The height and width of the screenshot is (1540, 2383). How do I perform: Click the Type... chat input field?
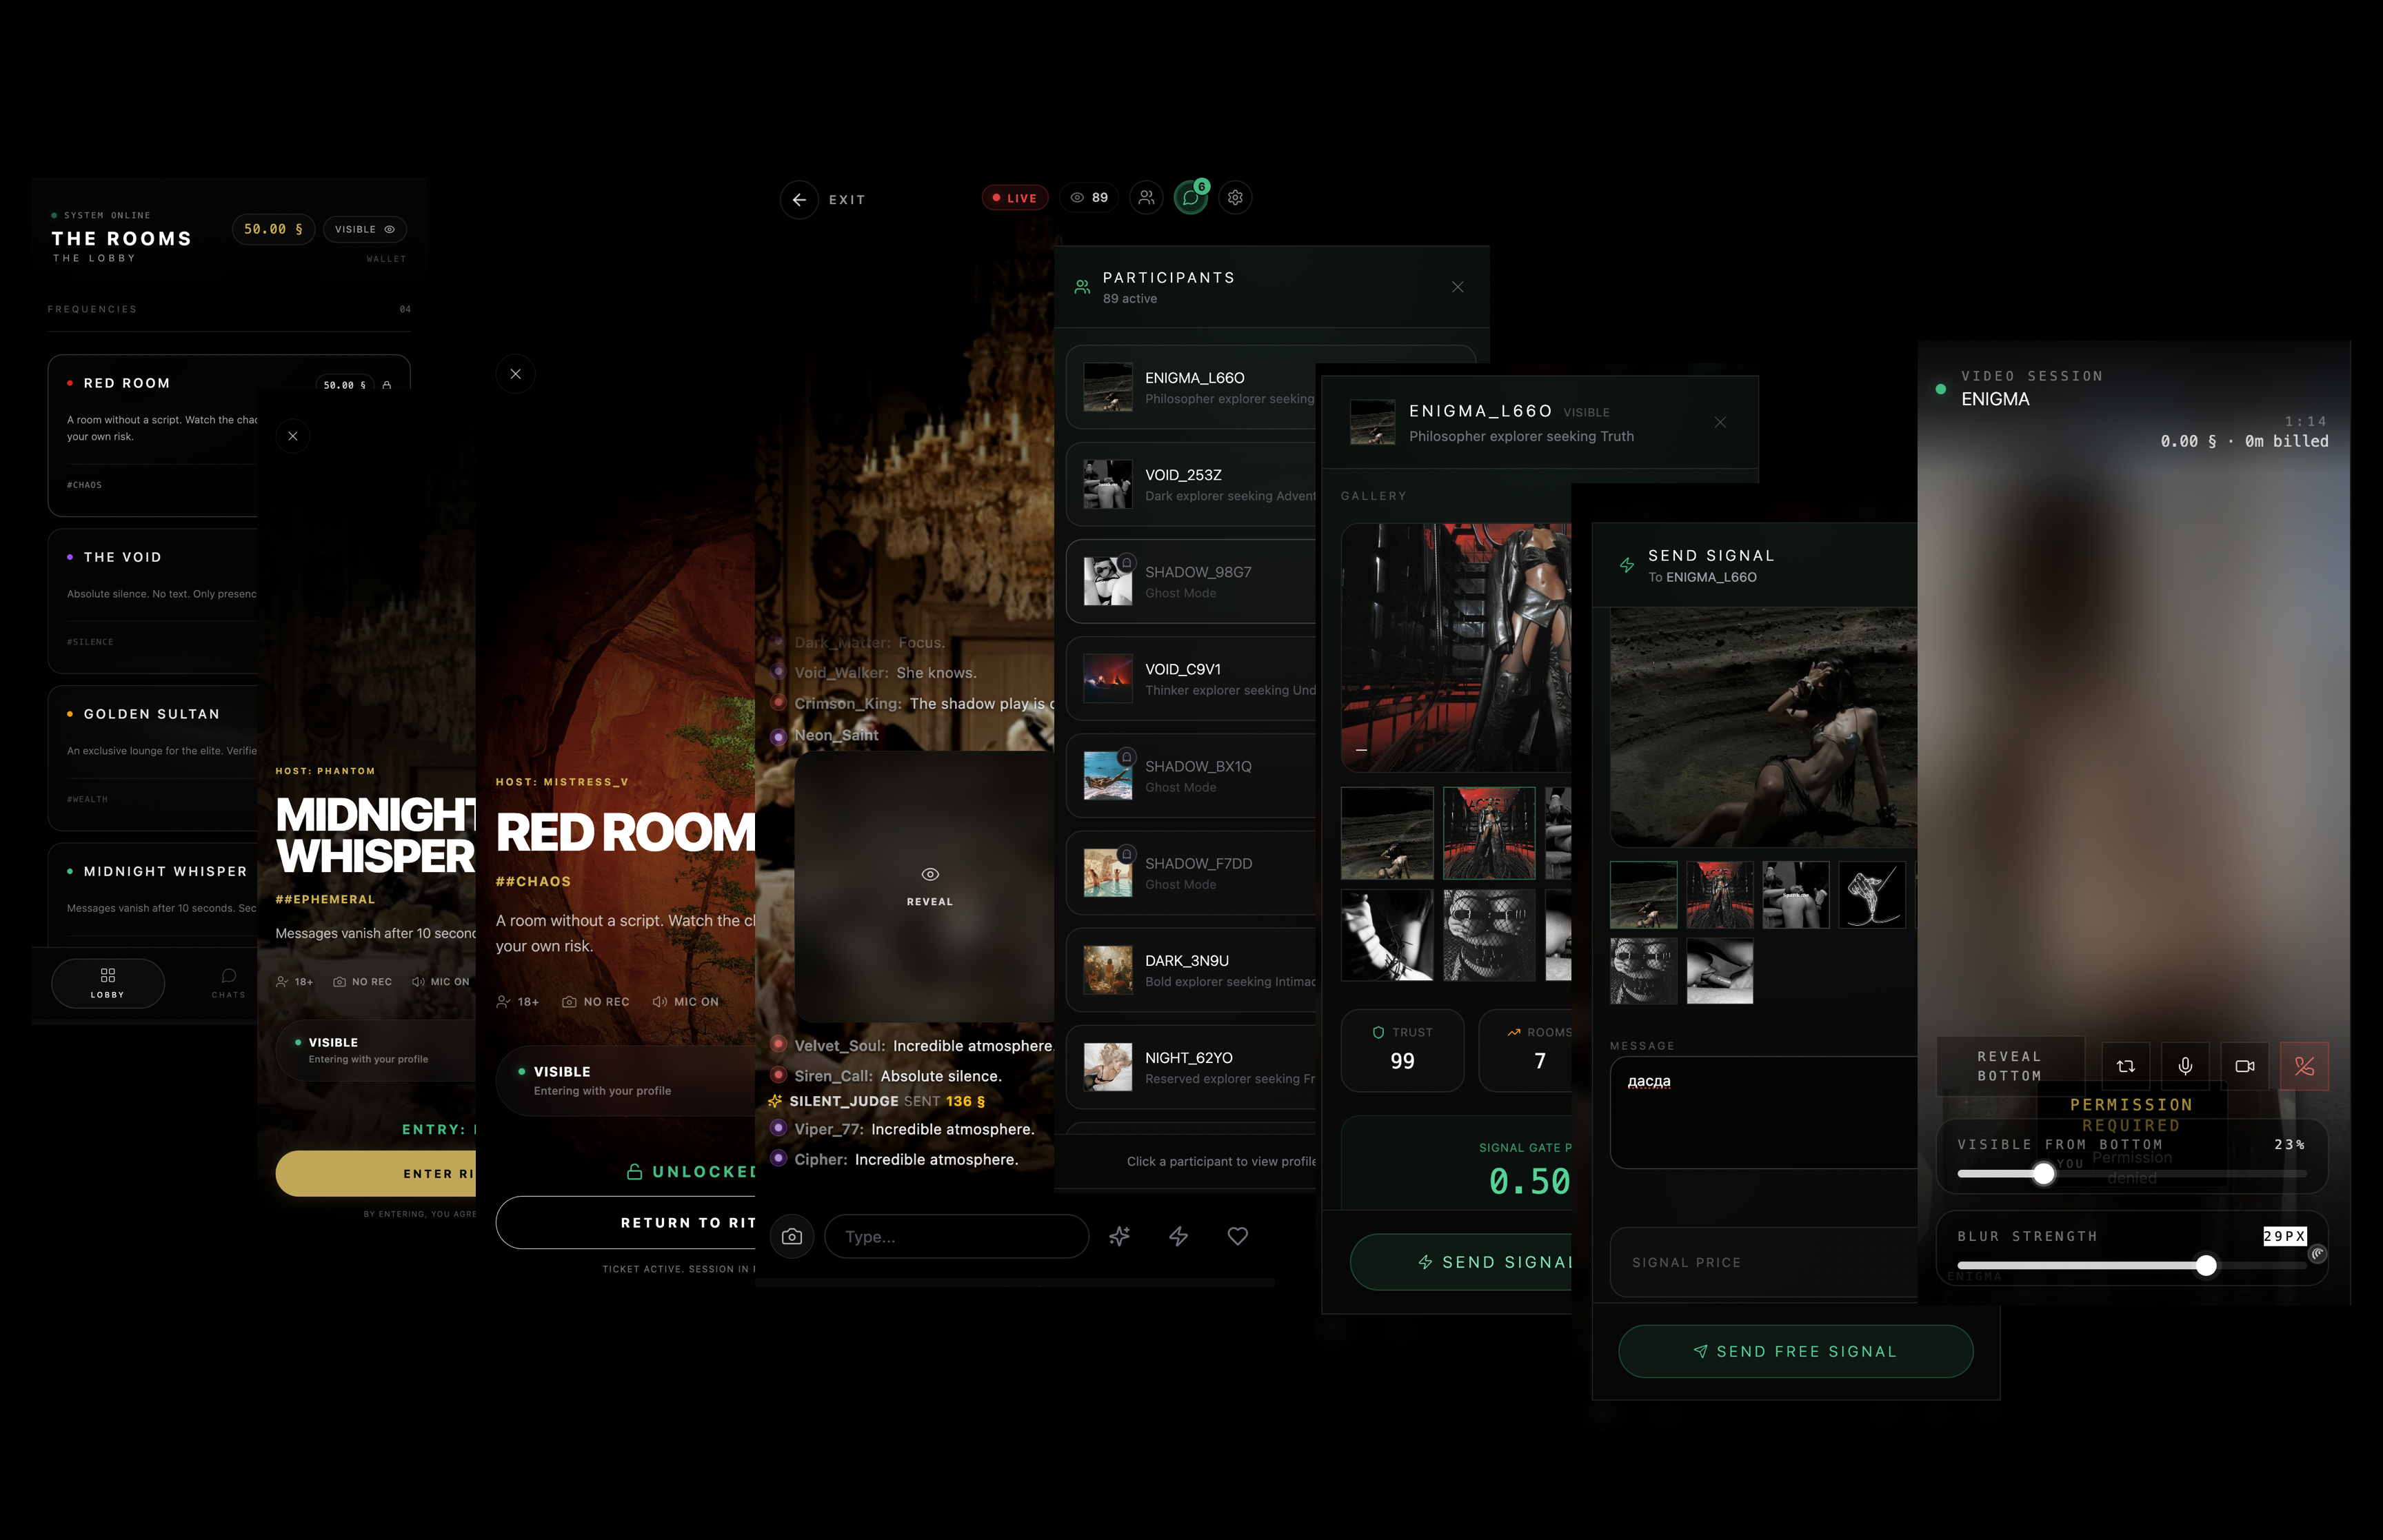pos(956,1237)
